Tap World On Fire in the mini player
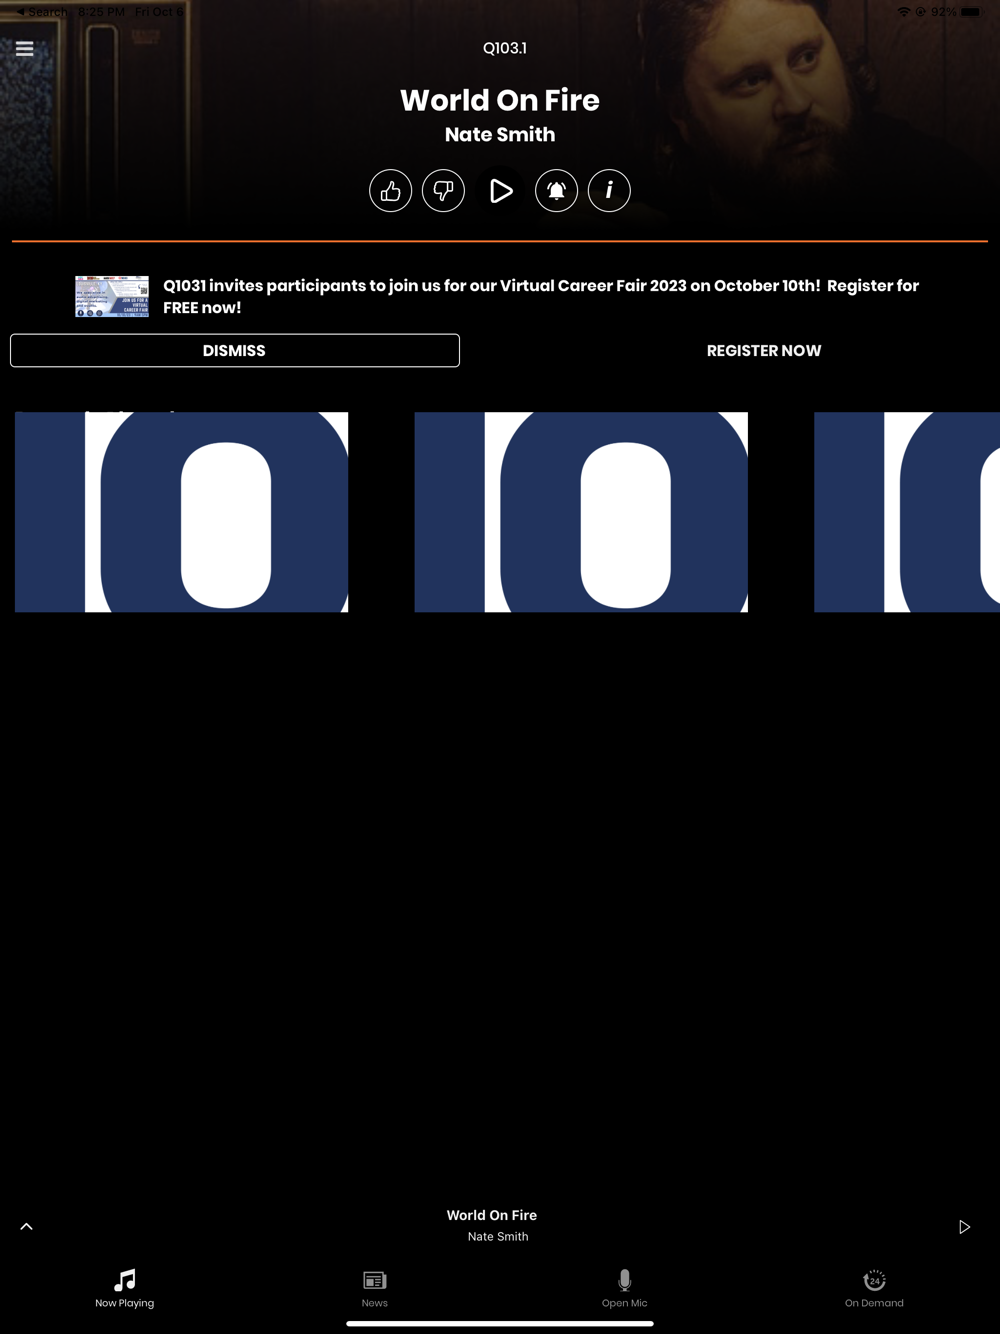The width and height of the screenshot is (1000, 1334). [492, 1215]
